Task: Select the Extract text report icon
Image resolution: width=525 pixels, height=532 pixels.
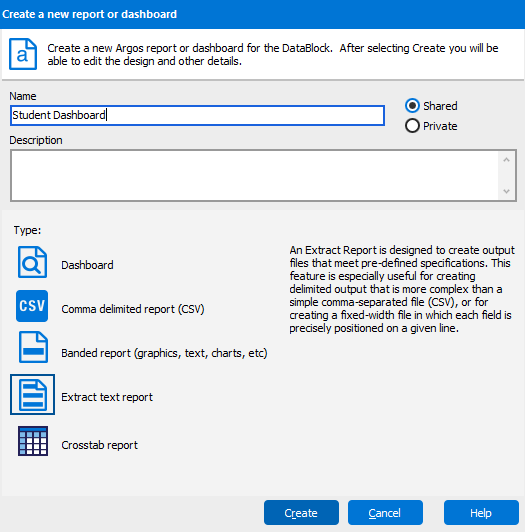Action: click(33, 395)
